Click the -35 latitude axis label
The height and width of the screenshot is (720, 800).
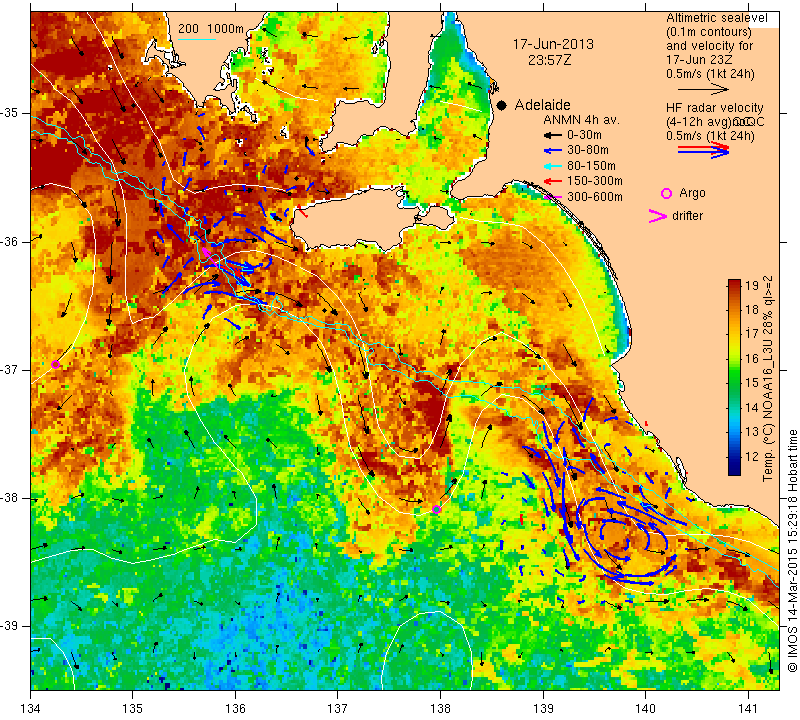click(x=11, y=113)
